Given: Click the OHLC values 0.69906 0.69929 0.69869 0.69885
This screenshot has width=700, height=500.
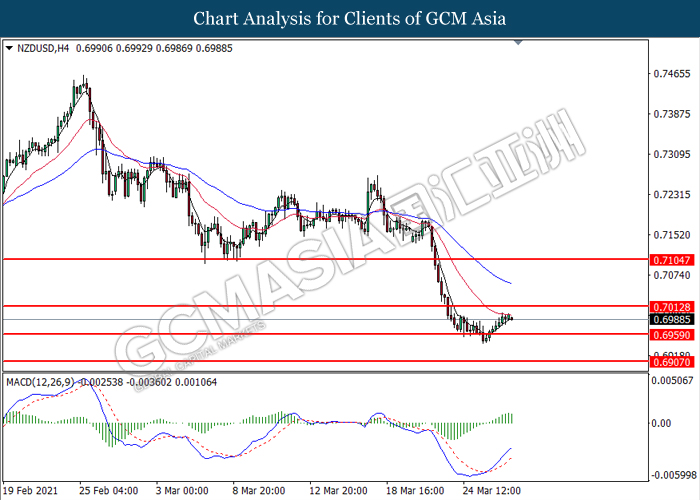Looking at the screenshot, I should point(154,48).
